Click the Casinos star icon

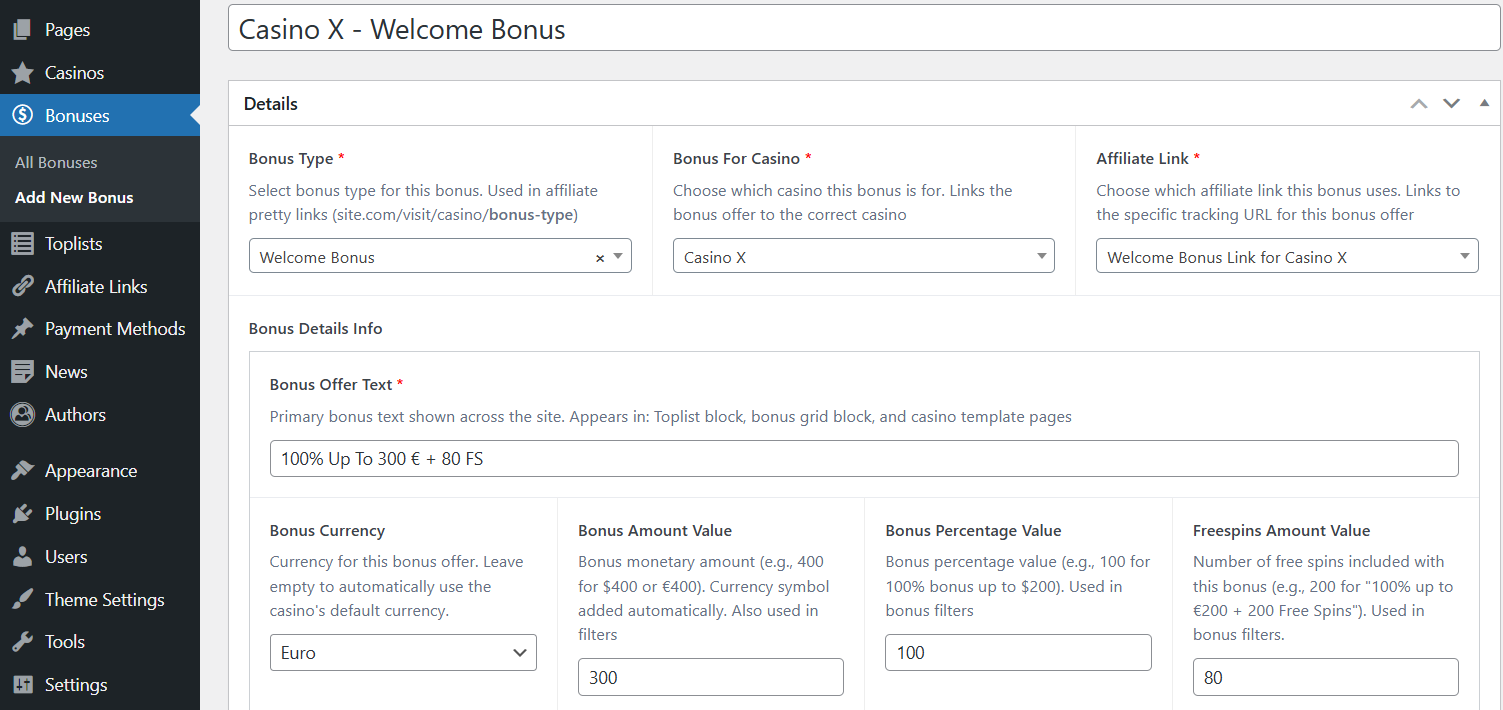click(x=22, y=73)
